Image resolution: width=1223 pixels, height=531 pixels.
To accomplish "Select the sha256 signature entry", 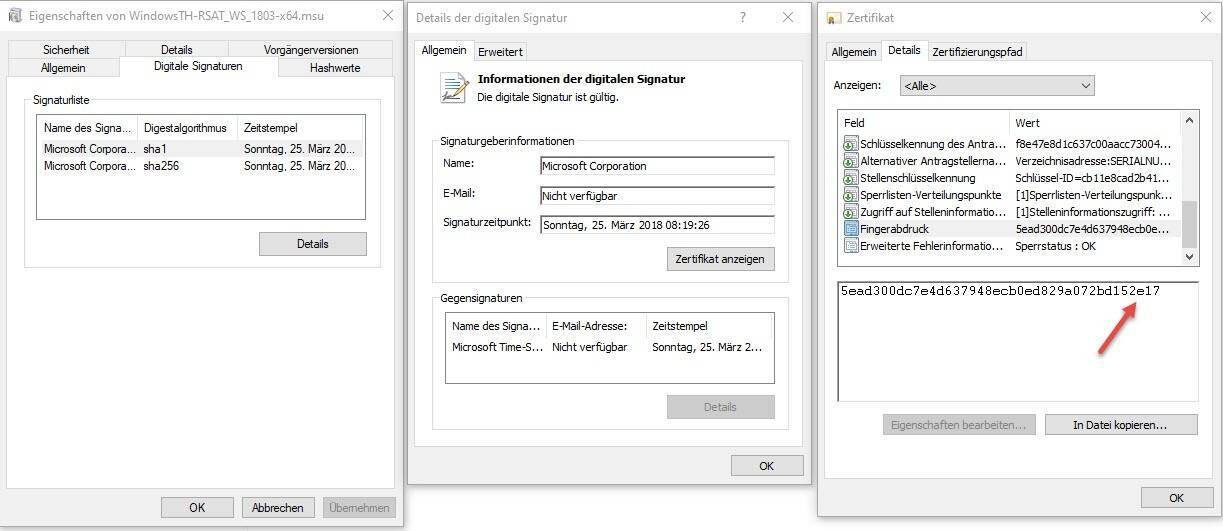I will (200, 166).
